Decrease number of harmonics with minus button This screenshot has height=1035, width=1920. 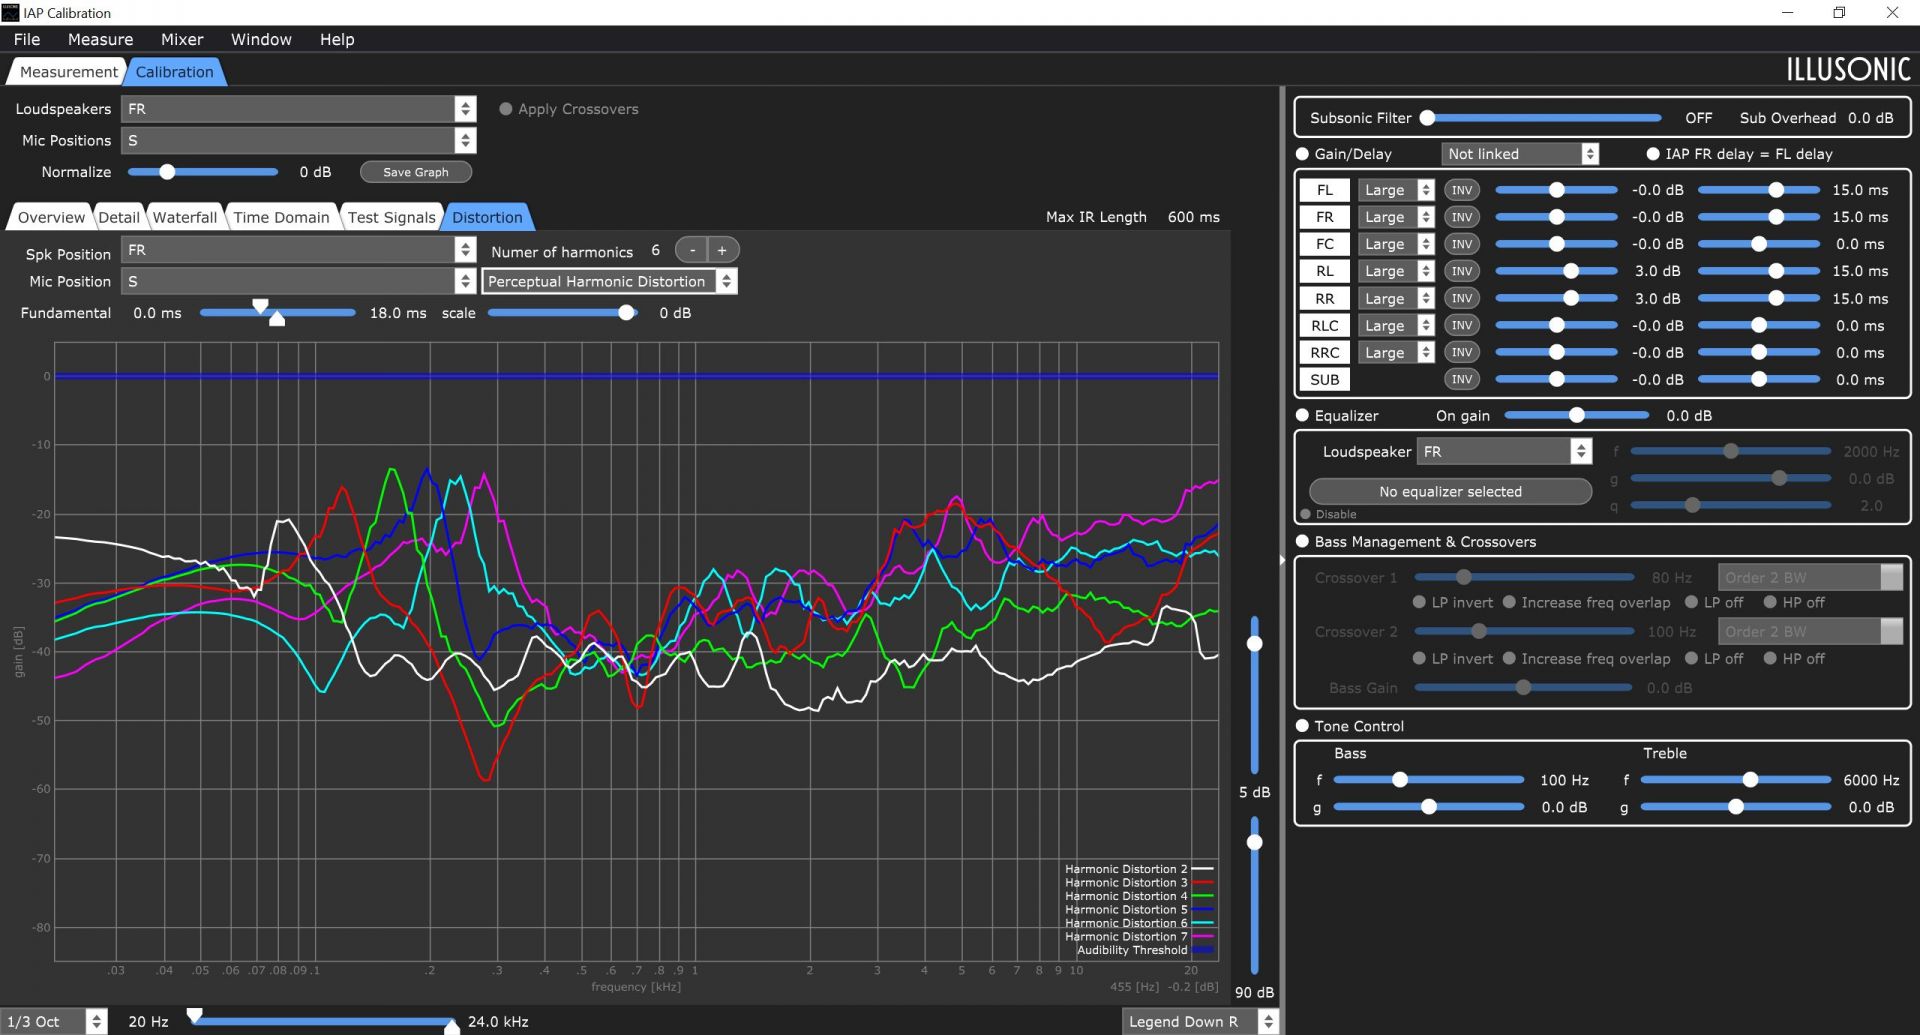[x=692, y=250]
